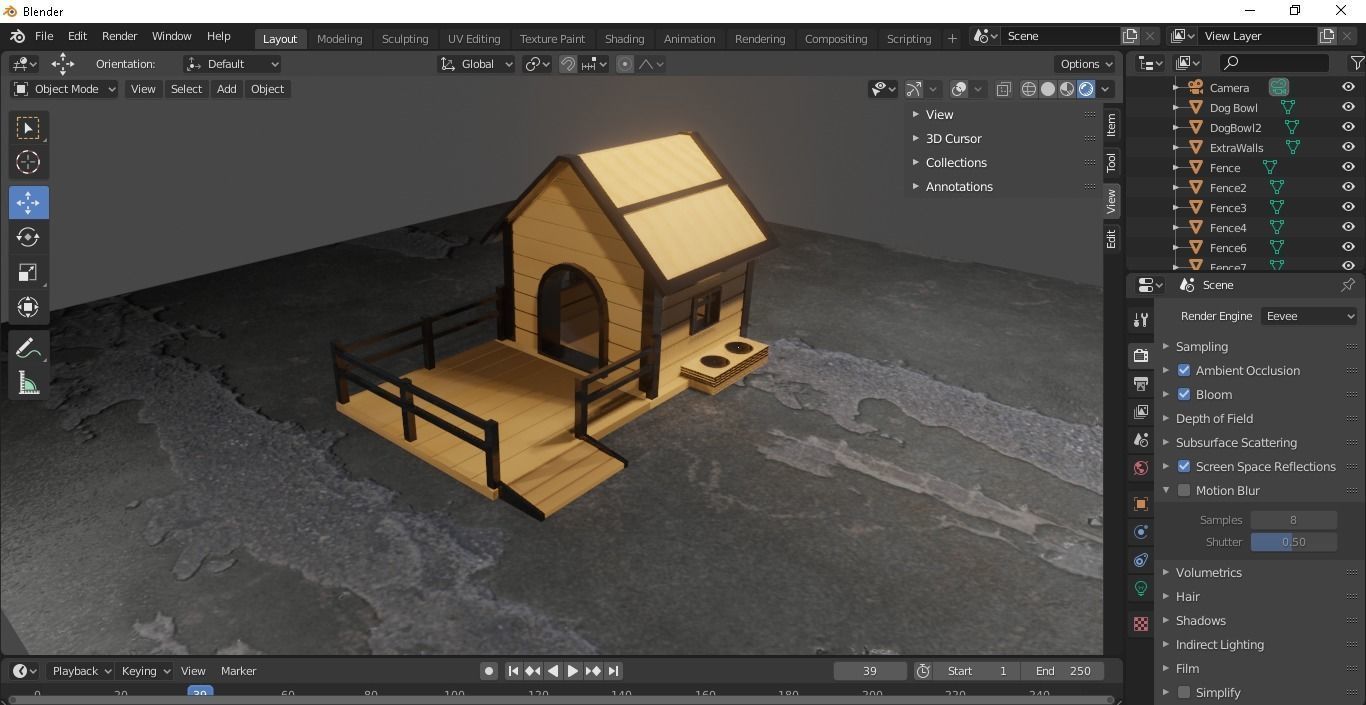Pin the properties editor with pushpin icon

coord(1347,285)
